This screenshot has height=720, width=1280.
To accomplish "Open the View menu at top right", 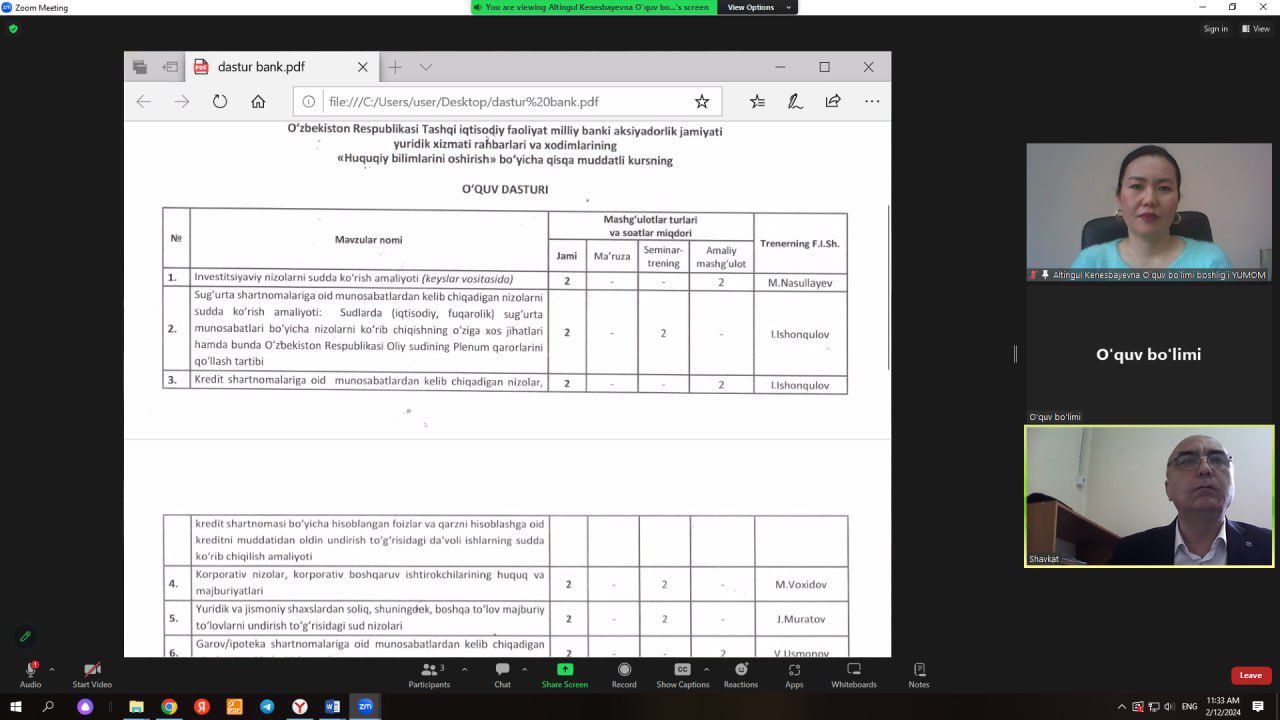I will click(x=1256, y=29).
